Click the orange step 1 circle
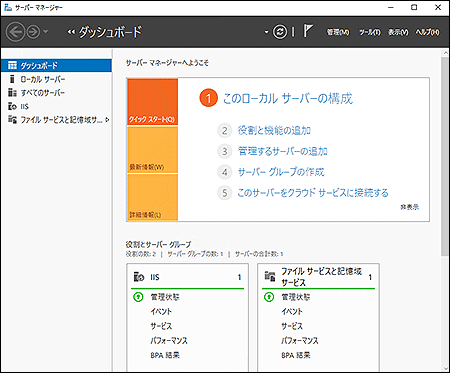 (208, 98)
